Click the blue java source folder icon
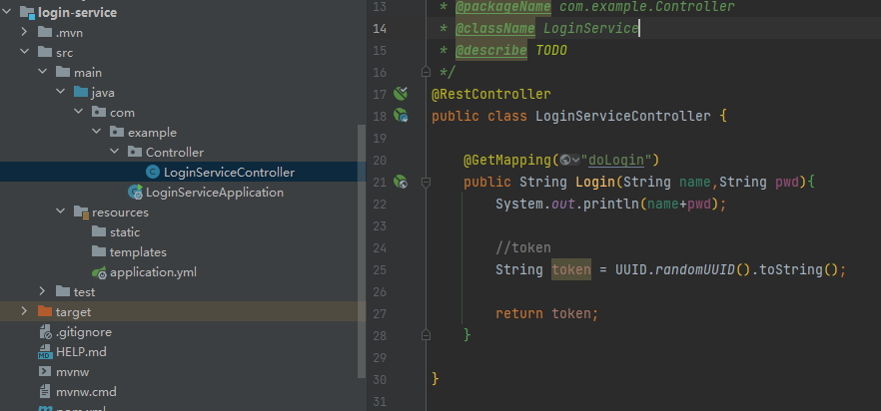This screenshot has height=411, width=881. click(x=81, y=92)
